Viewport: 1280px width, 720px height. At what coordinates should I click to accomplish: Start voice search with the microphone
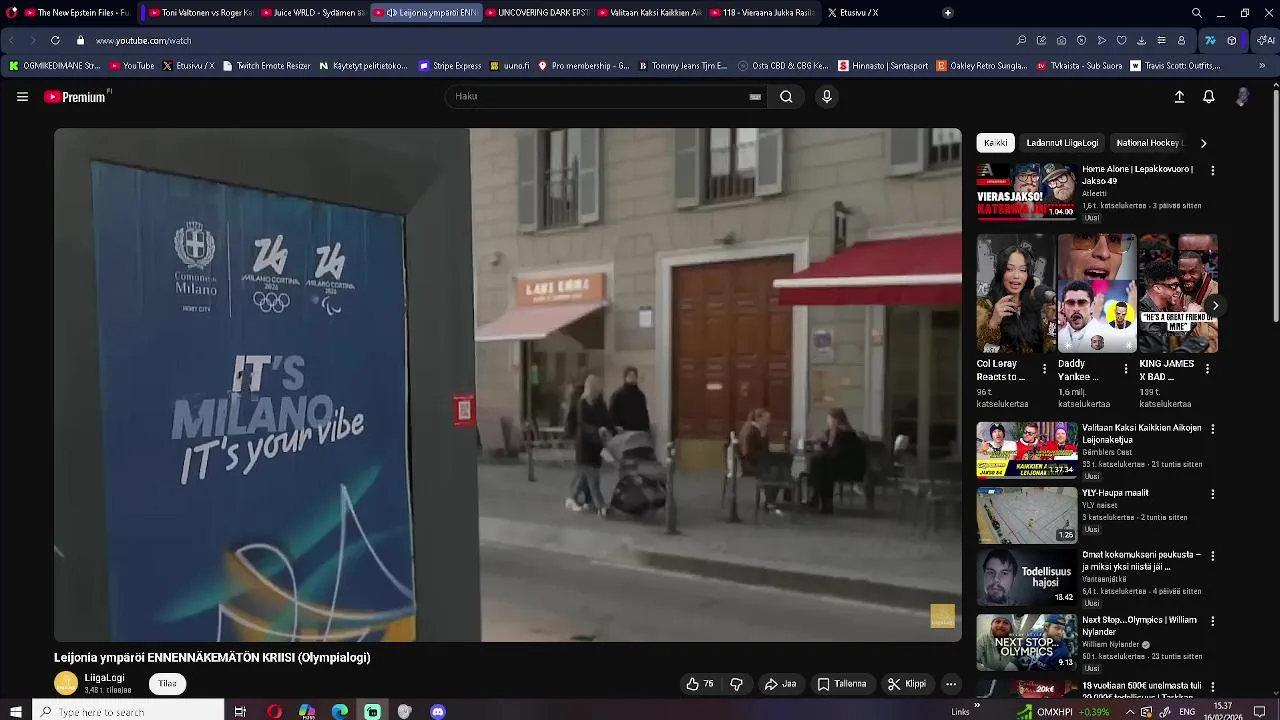click(826, 97)
